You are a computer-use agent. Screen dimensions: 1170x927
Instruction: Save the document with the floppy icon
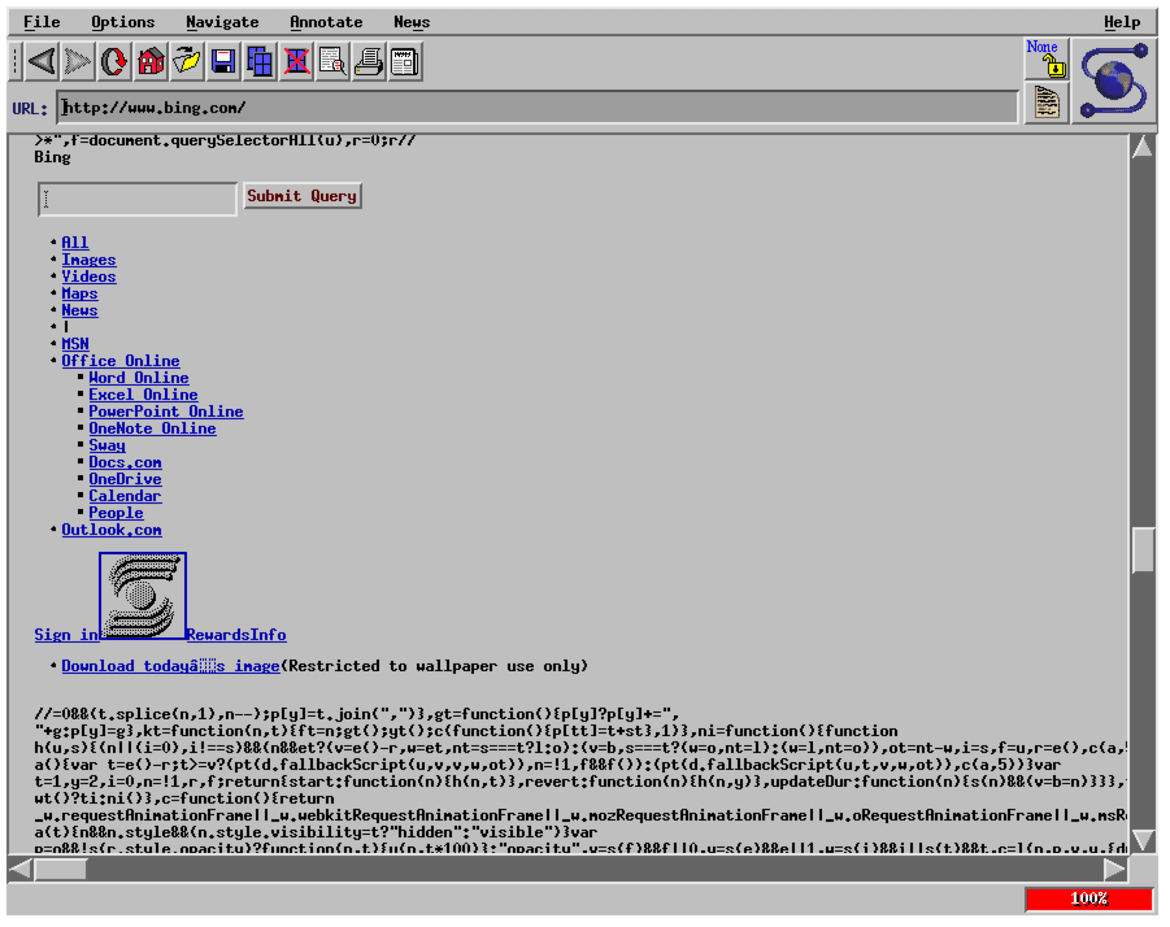pos(224,61)
